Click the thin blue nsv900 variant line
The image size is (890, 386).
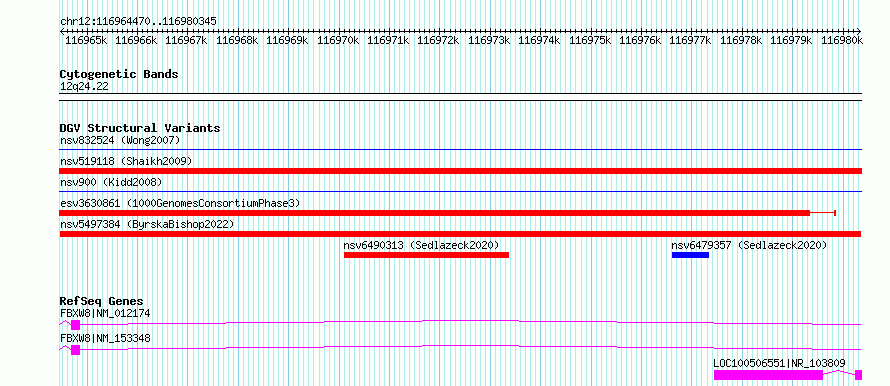click(x=461, y=192)
